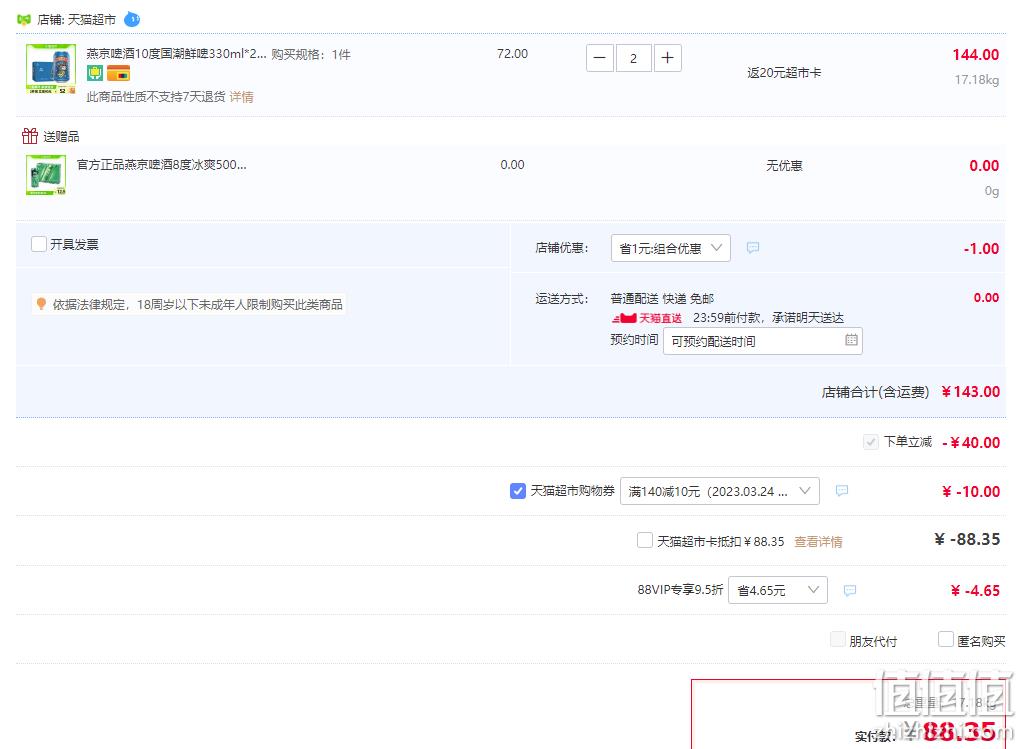Open gift product title 官方正品燕京啤酒8度冰爽500
The width and height of the screenshot is (1023, 749).
162,164
